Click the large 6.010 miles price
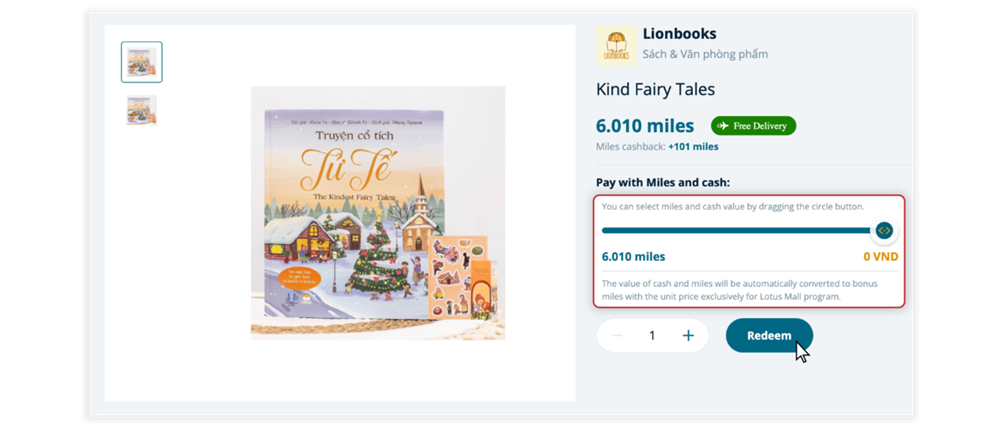Image resolution: width=1000 pixels, height=425 pixels. 644,126
